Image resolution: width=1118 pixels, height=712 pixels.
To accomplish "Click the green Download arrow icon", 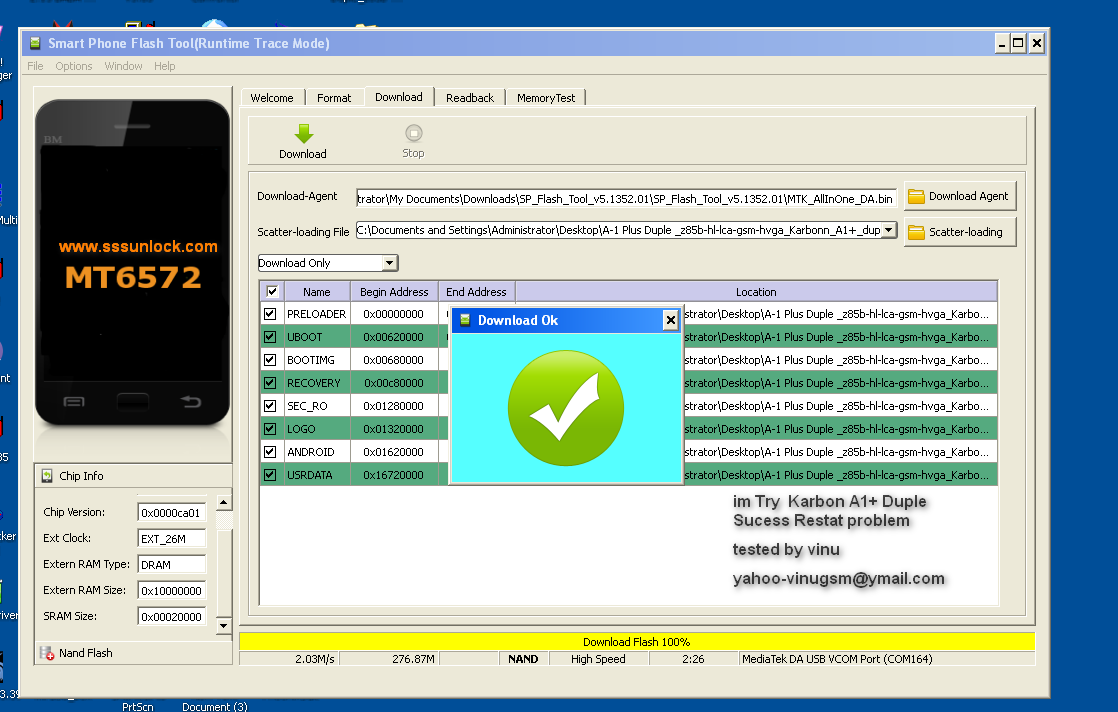I will click(304, 133).
